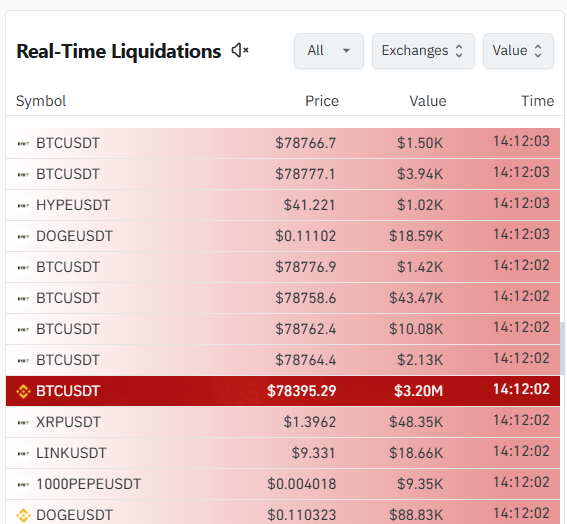Image resolution: width=567 pixels, height=524 pixels.
Task: Toggle the muted speaker sound icon
Action: [x=240, y=50]
